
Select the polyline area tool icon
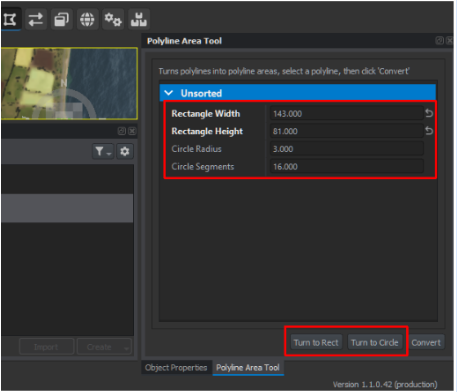pos(10,19)
